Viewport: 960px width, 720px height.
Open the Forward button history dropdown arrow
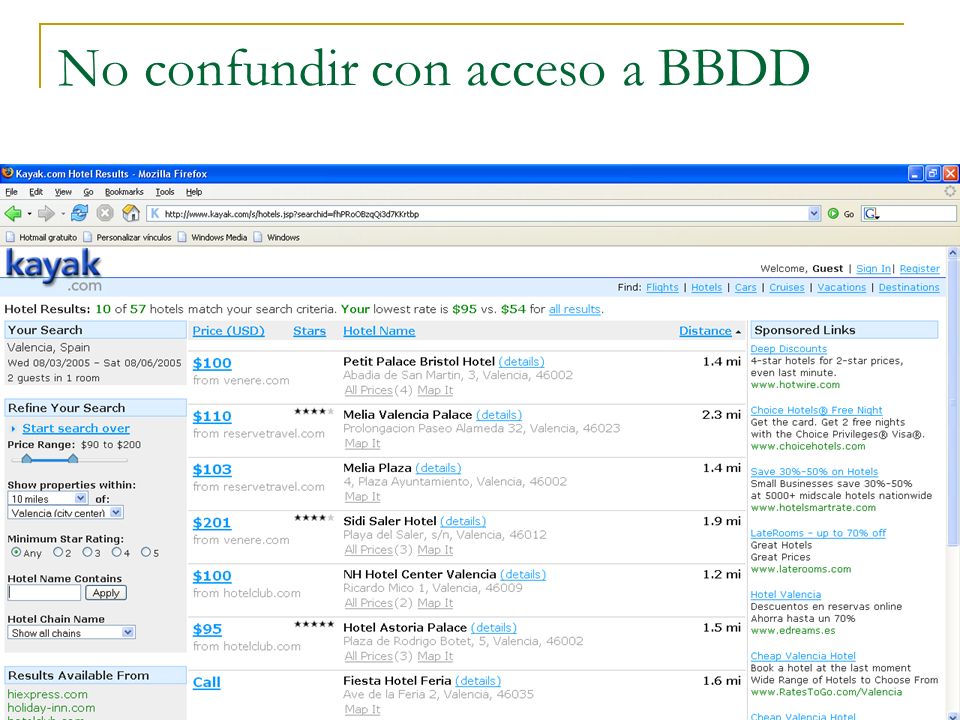coord(62,214)
